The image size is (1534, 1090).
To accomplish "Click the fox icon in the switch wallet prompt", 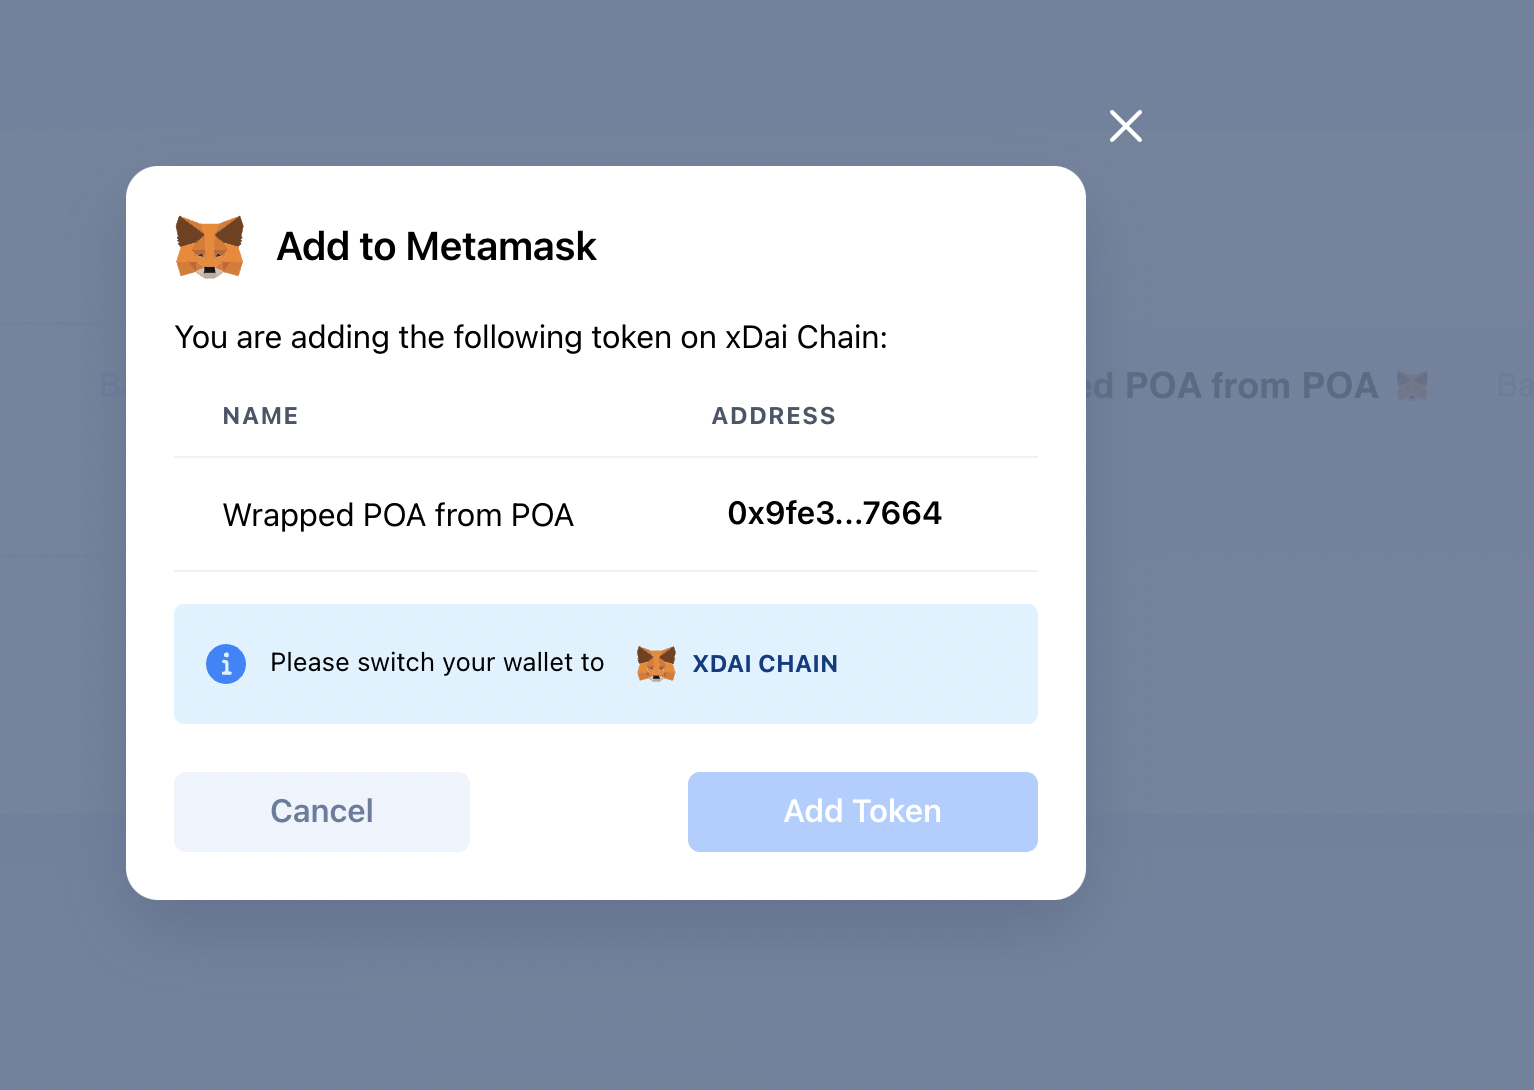I will pyautogui.click(x=657, y=663).
